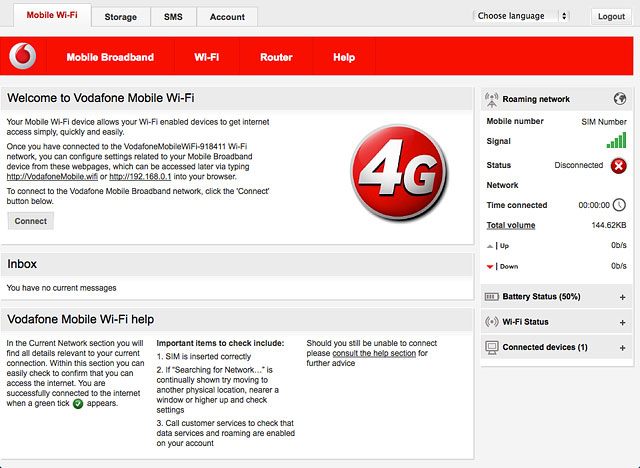Open the Router menu
This screenshot has height=468, width=640.
276,57
